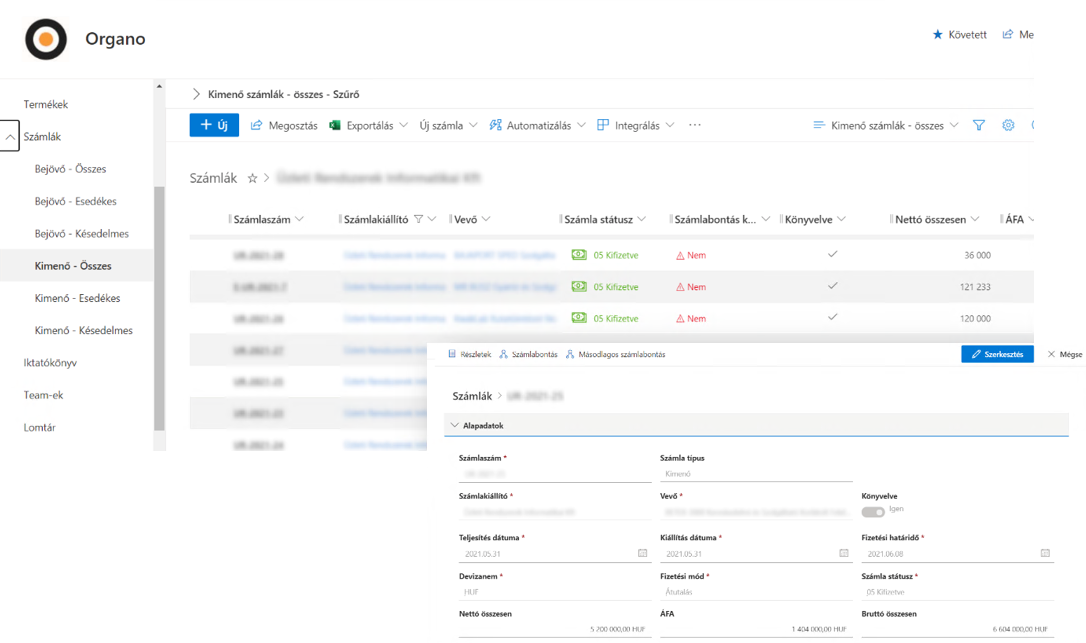Click the Követett star icon

(x=938, y=35)
